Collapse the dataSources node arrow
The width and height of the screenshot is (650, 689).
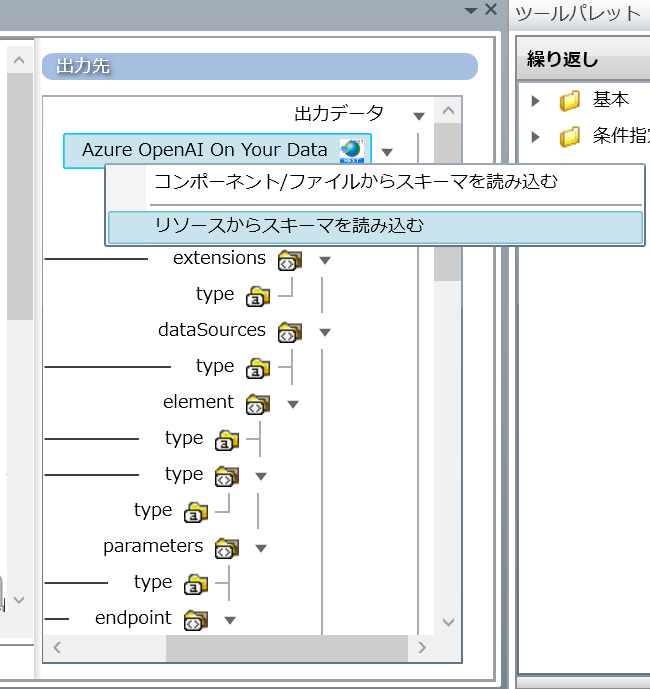coord(325,333)
